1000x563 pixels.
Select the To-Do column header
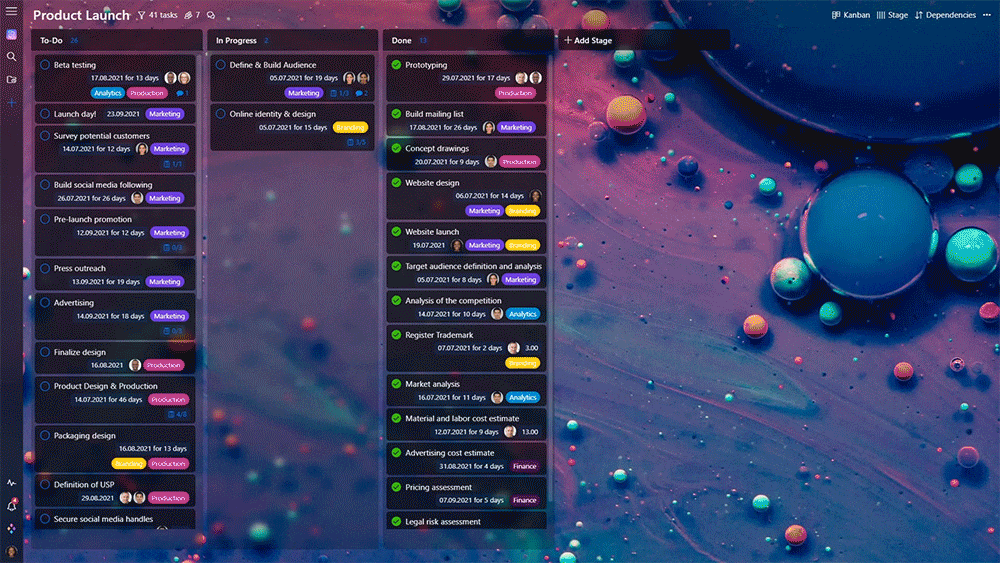51,41
